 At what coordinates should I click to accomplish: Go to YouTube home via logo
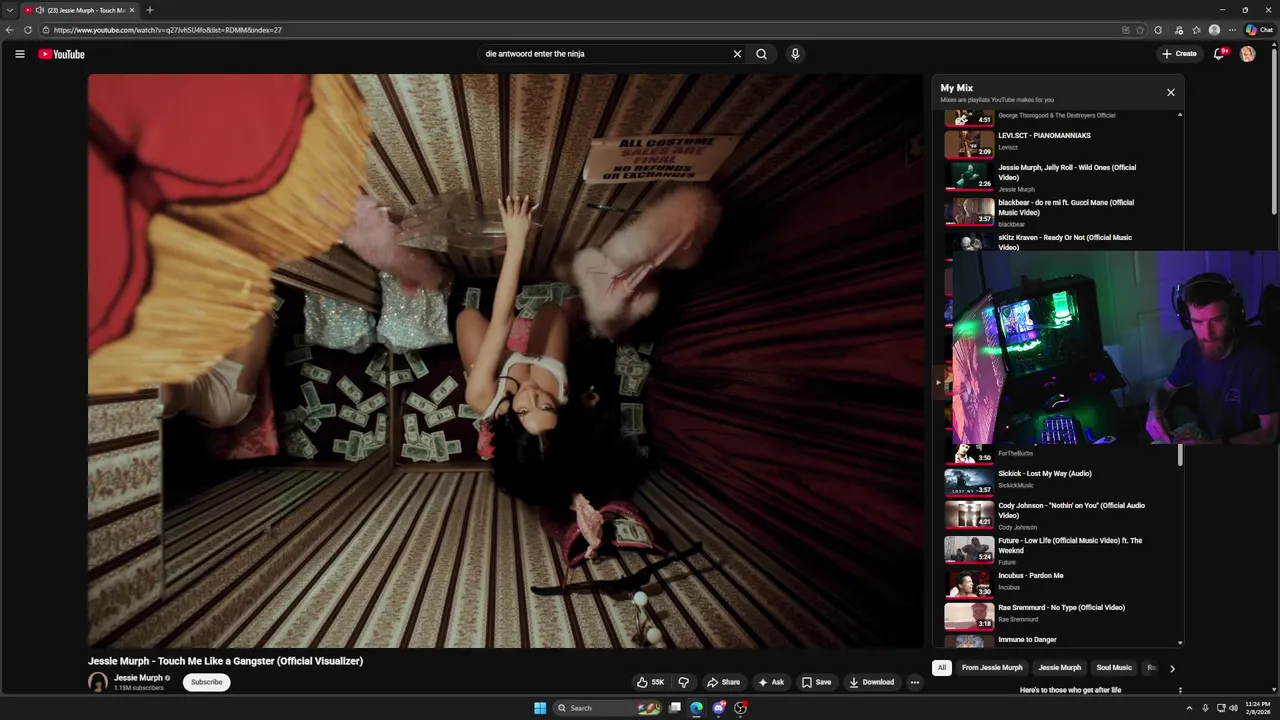click(61, 54)
